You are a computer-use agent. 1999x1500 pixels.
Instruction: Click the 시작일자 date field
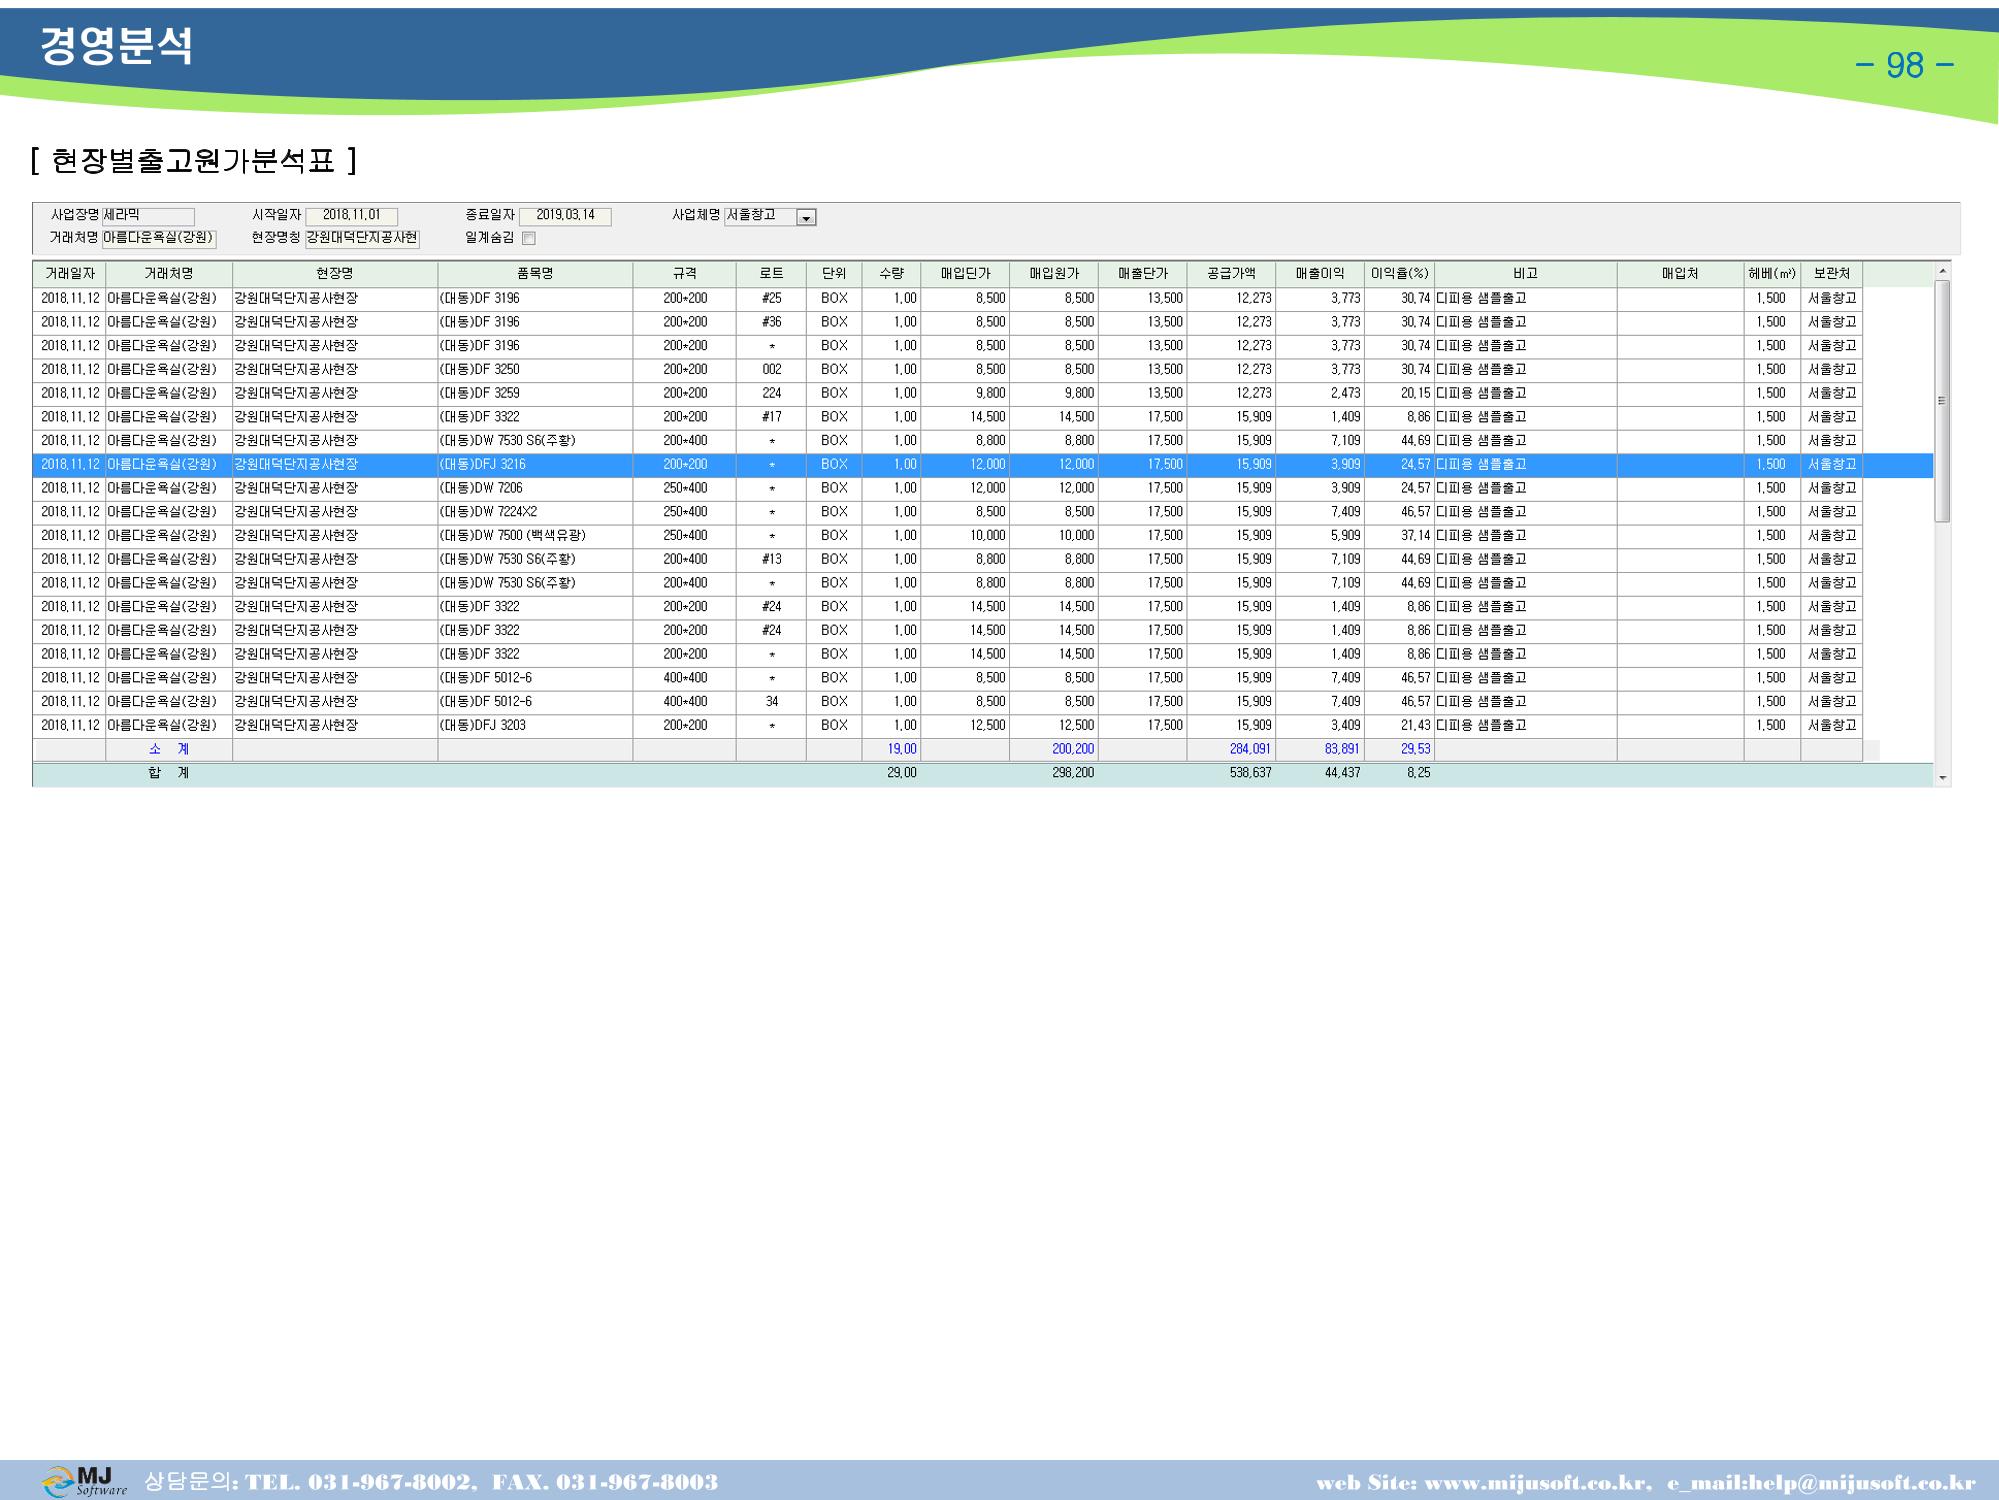[x=351, y=216]
